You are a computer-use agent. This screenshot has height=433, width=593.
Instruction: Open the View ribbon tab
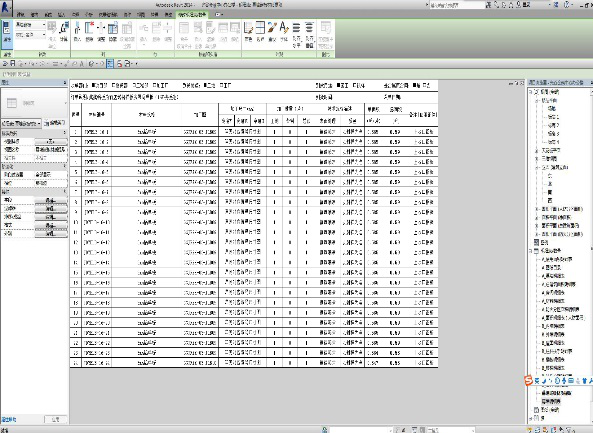[x=141, y=15]
